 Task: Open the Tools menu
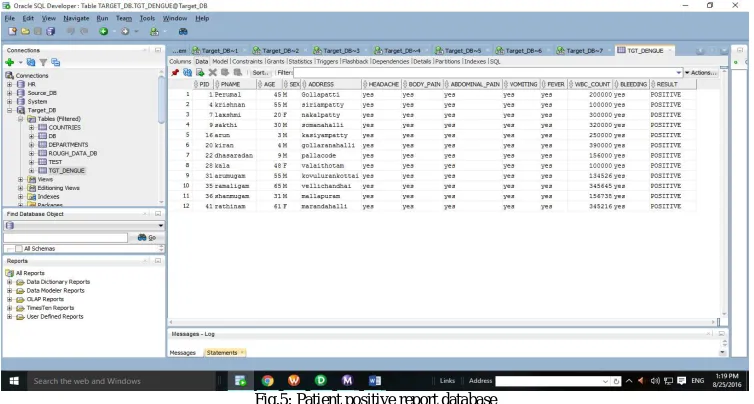[x=147, y=18]
